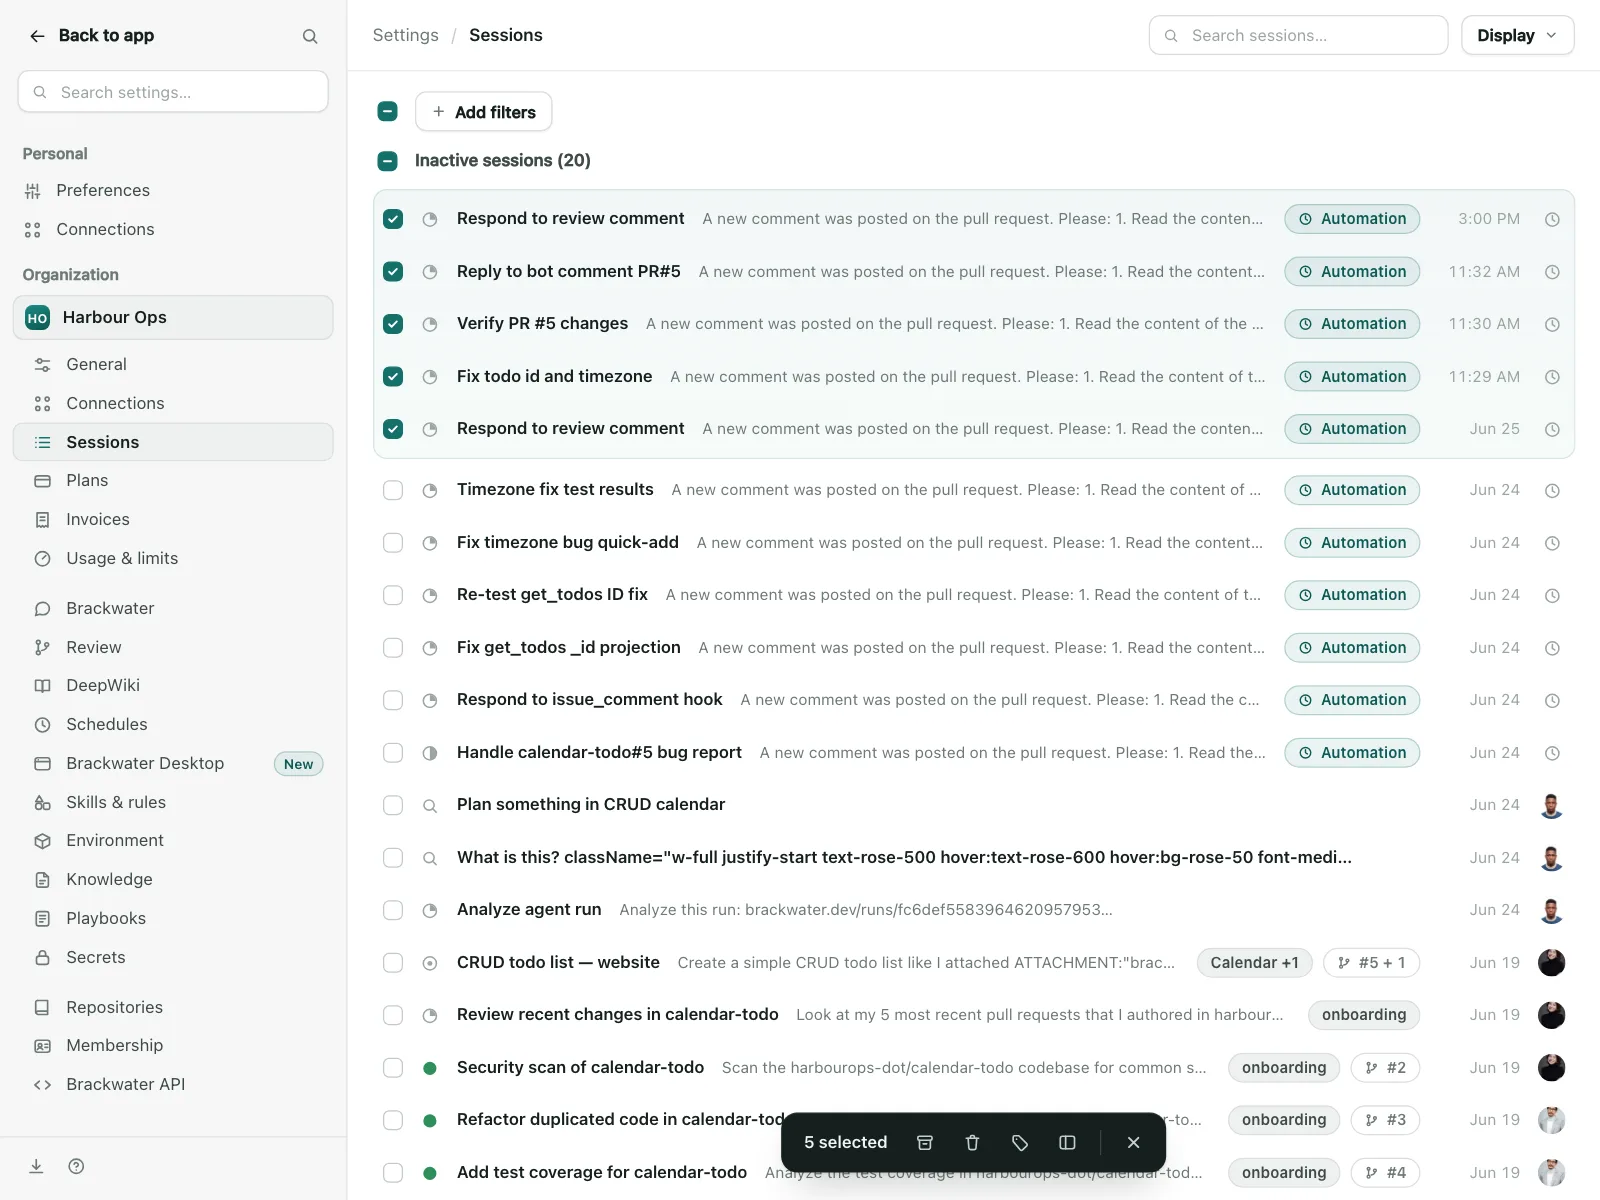Click avatar on Plan something in CRUD calendar row

pos(1552,805)
